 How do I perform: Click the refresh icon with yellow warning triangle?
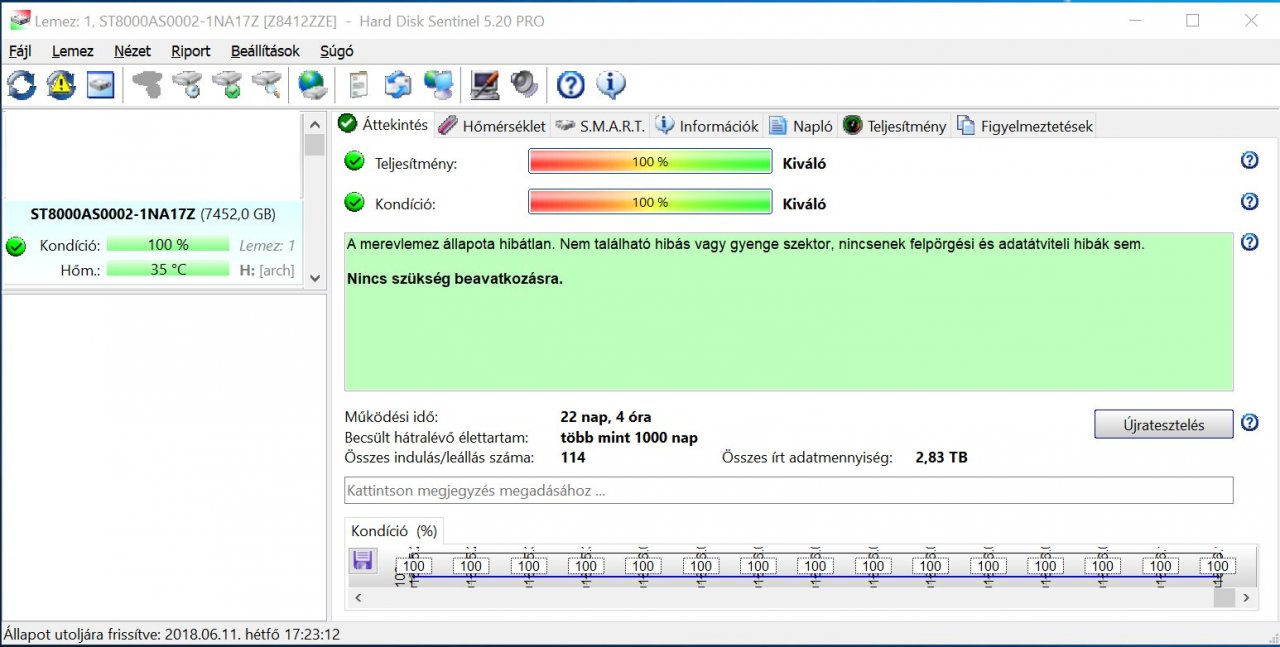[61, 85]
